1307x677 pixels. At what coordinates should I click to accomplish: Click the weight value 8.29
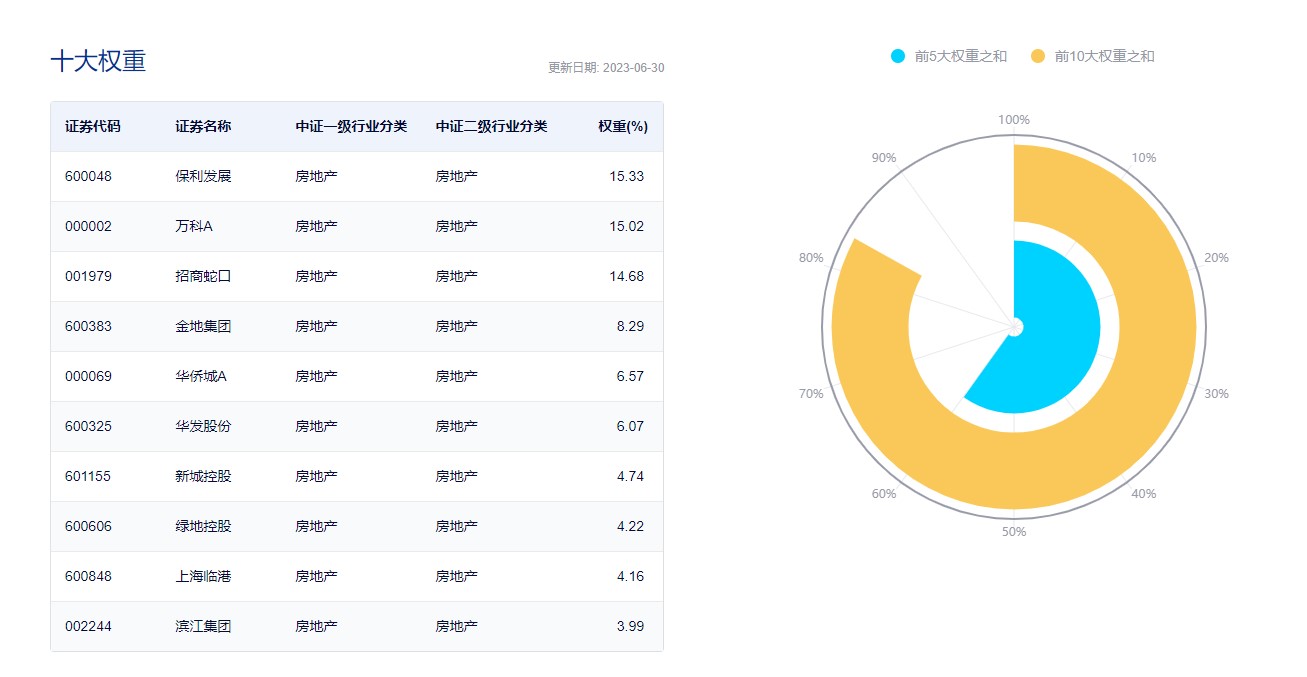pos(630,326)
